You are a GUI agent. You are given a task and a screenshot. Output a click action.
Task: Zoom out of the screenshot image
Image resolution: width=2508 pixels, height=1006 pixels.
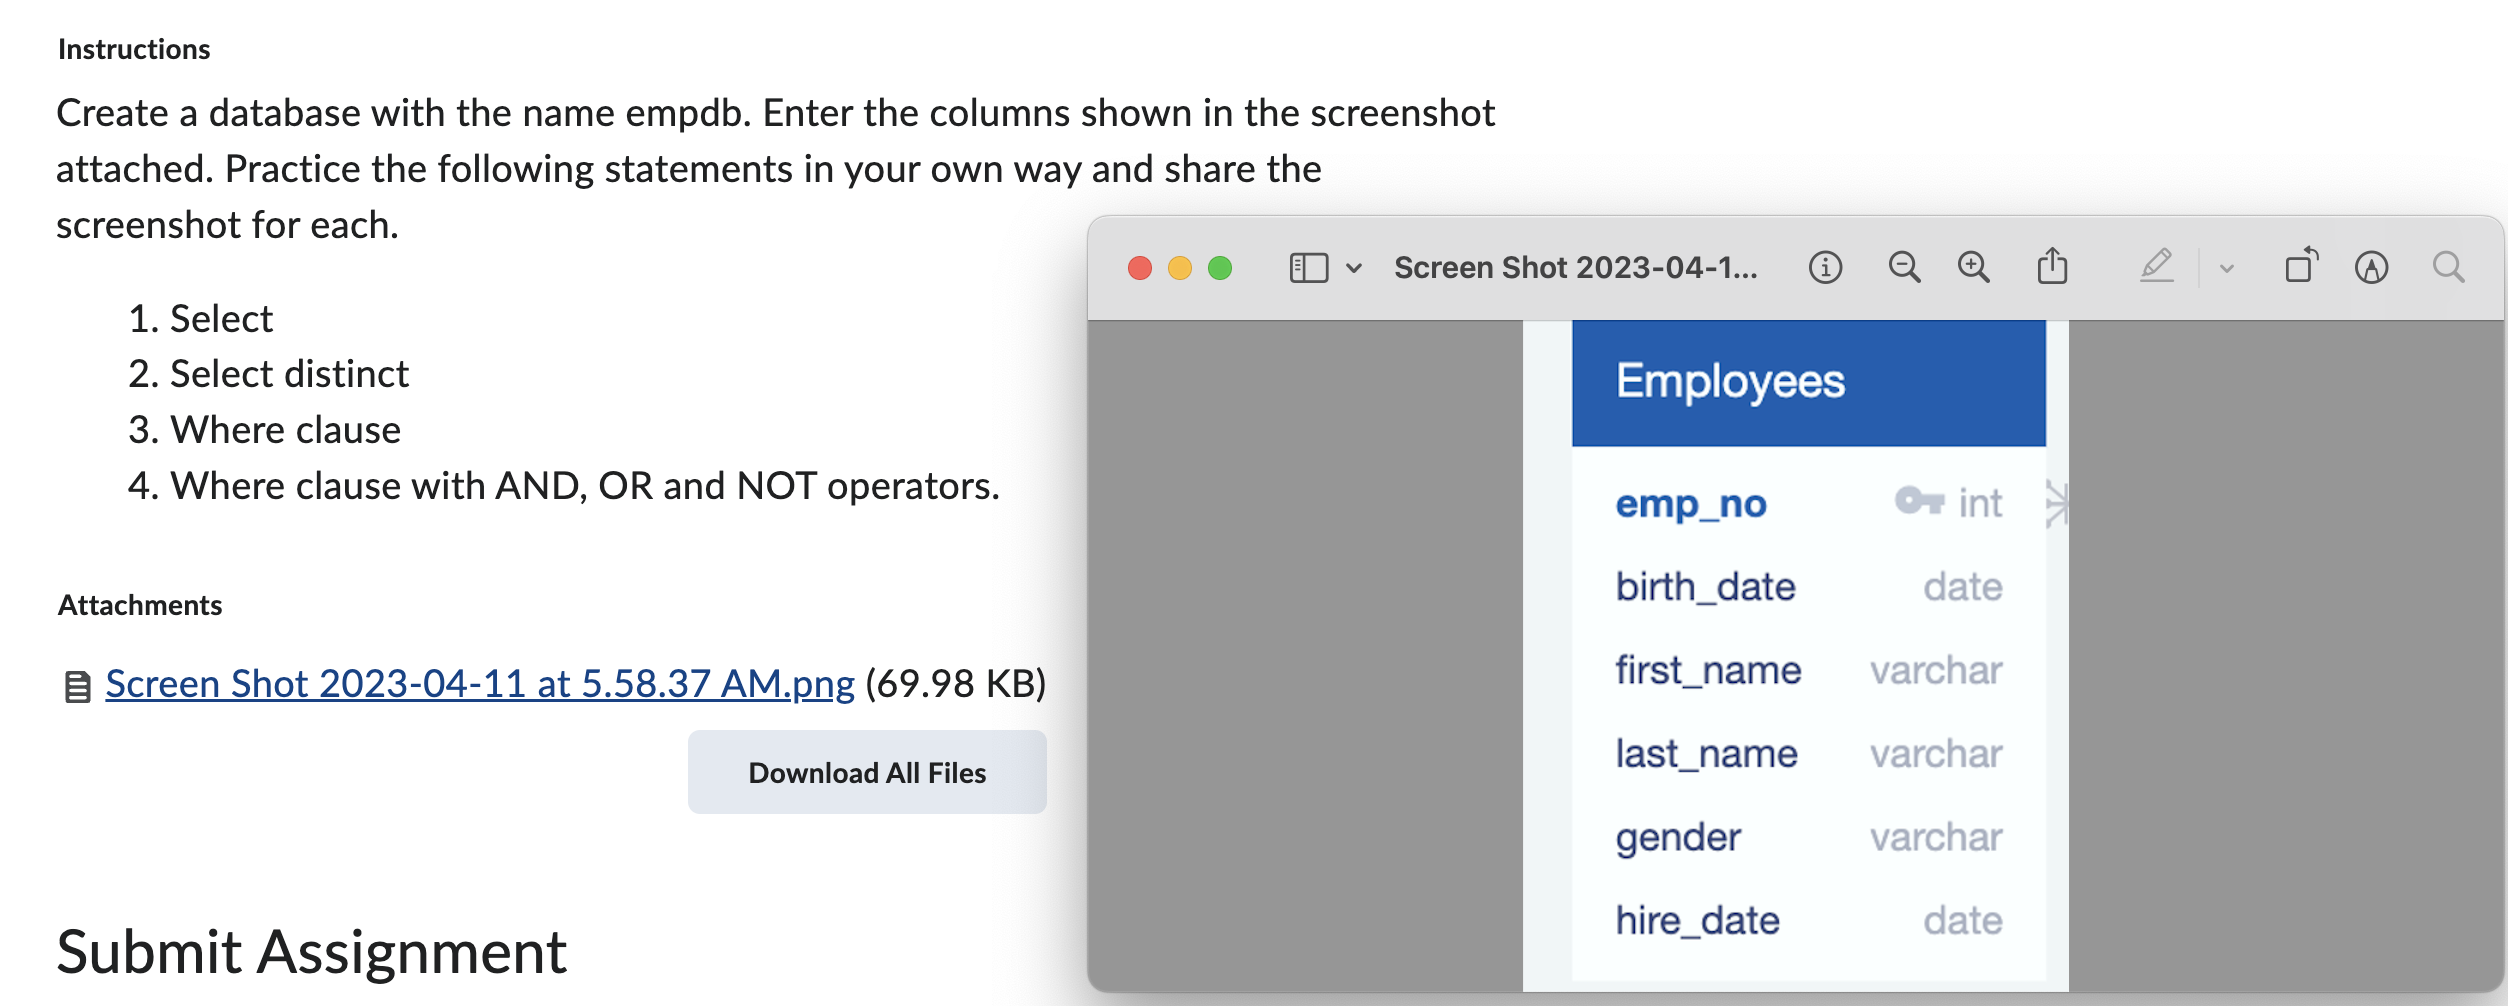[x=1904, y=266]
